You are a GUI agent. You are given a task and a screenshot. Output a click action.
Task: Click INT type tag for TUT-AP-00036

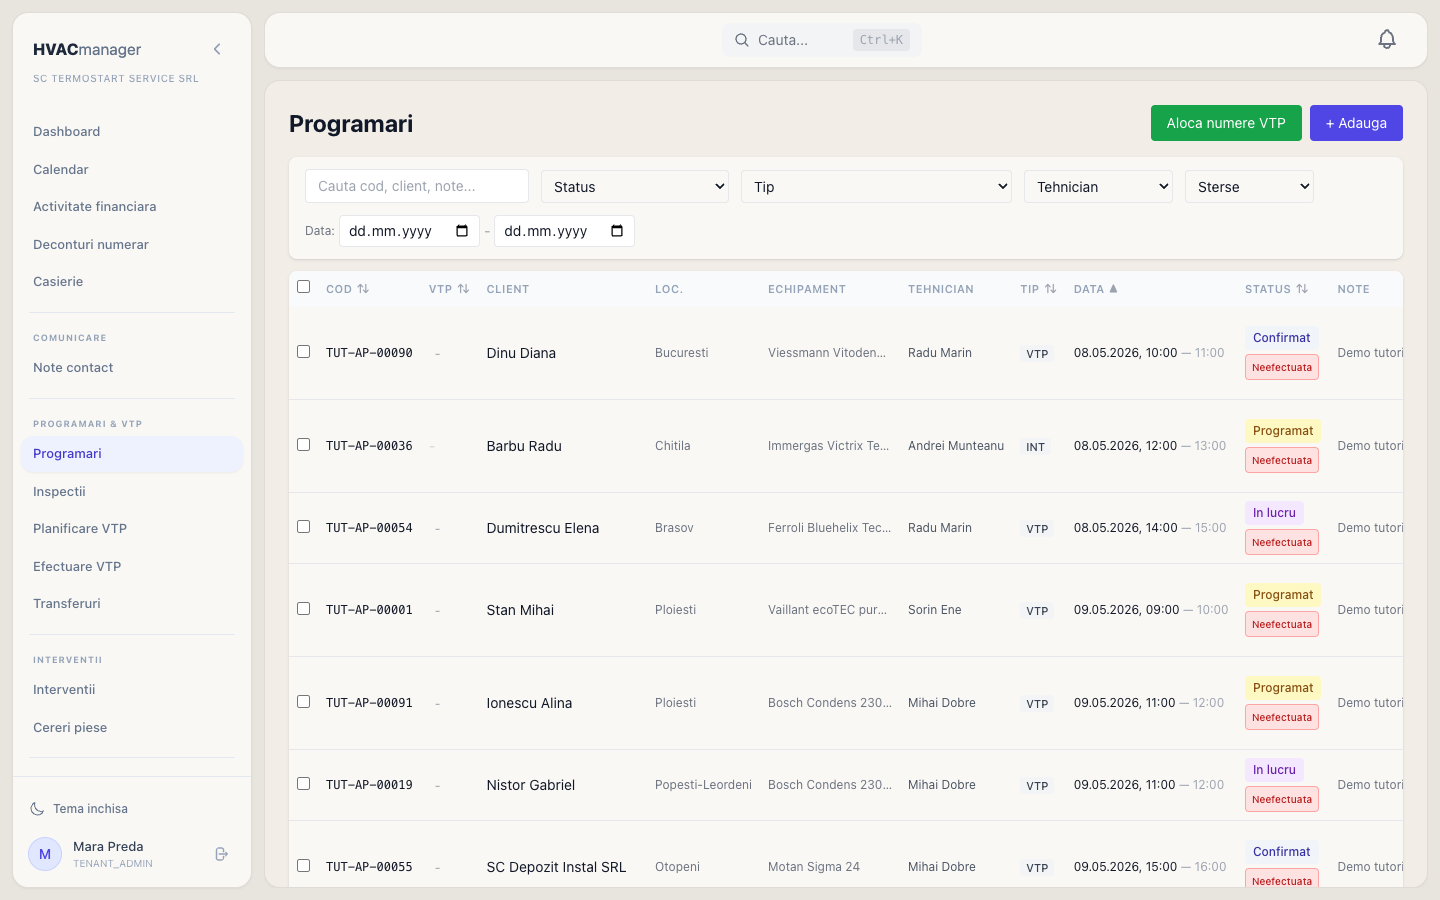tap(1036, 447)
